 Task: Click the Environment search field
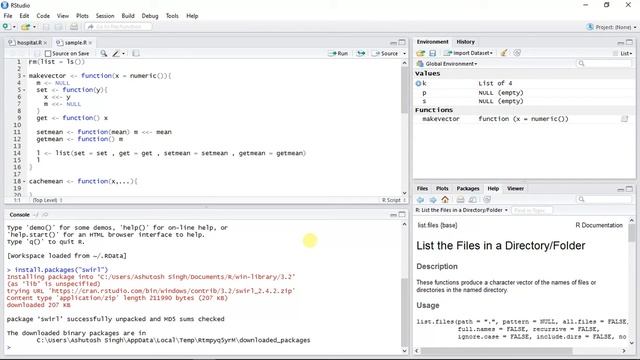tap(604, 63)
